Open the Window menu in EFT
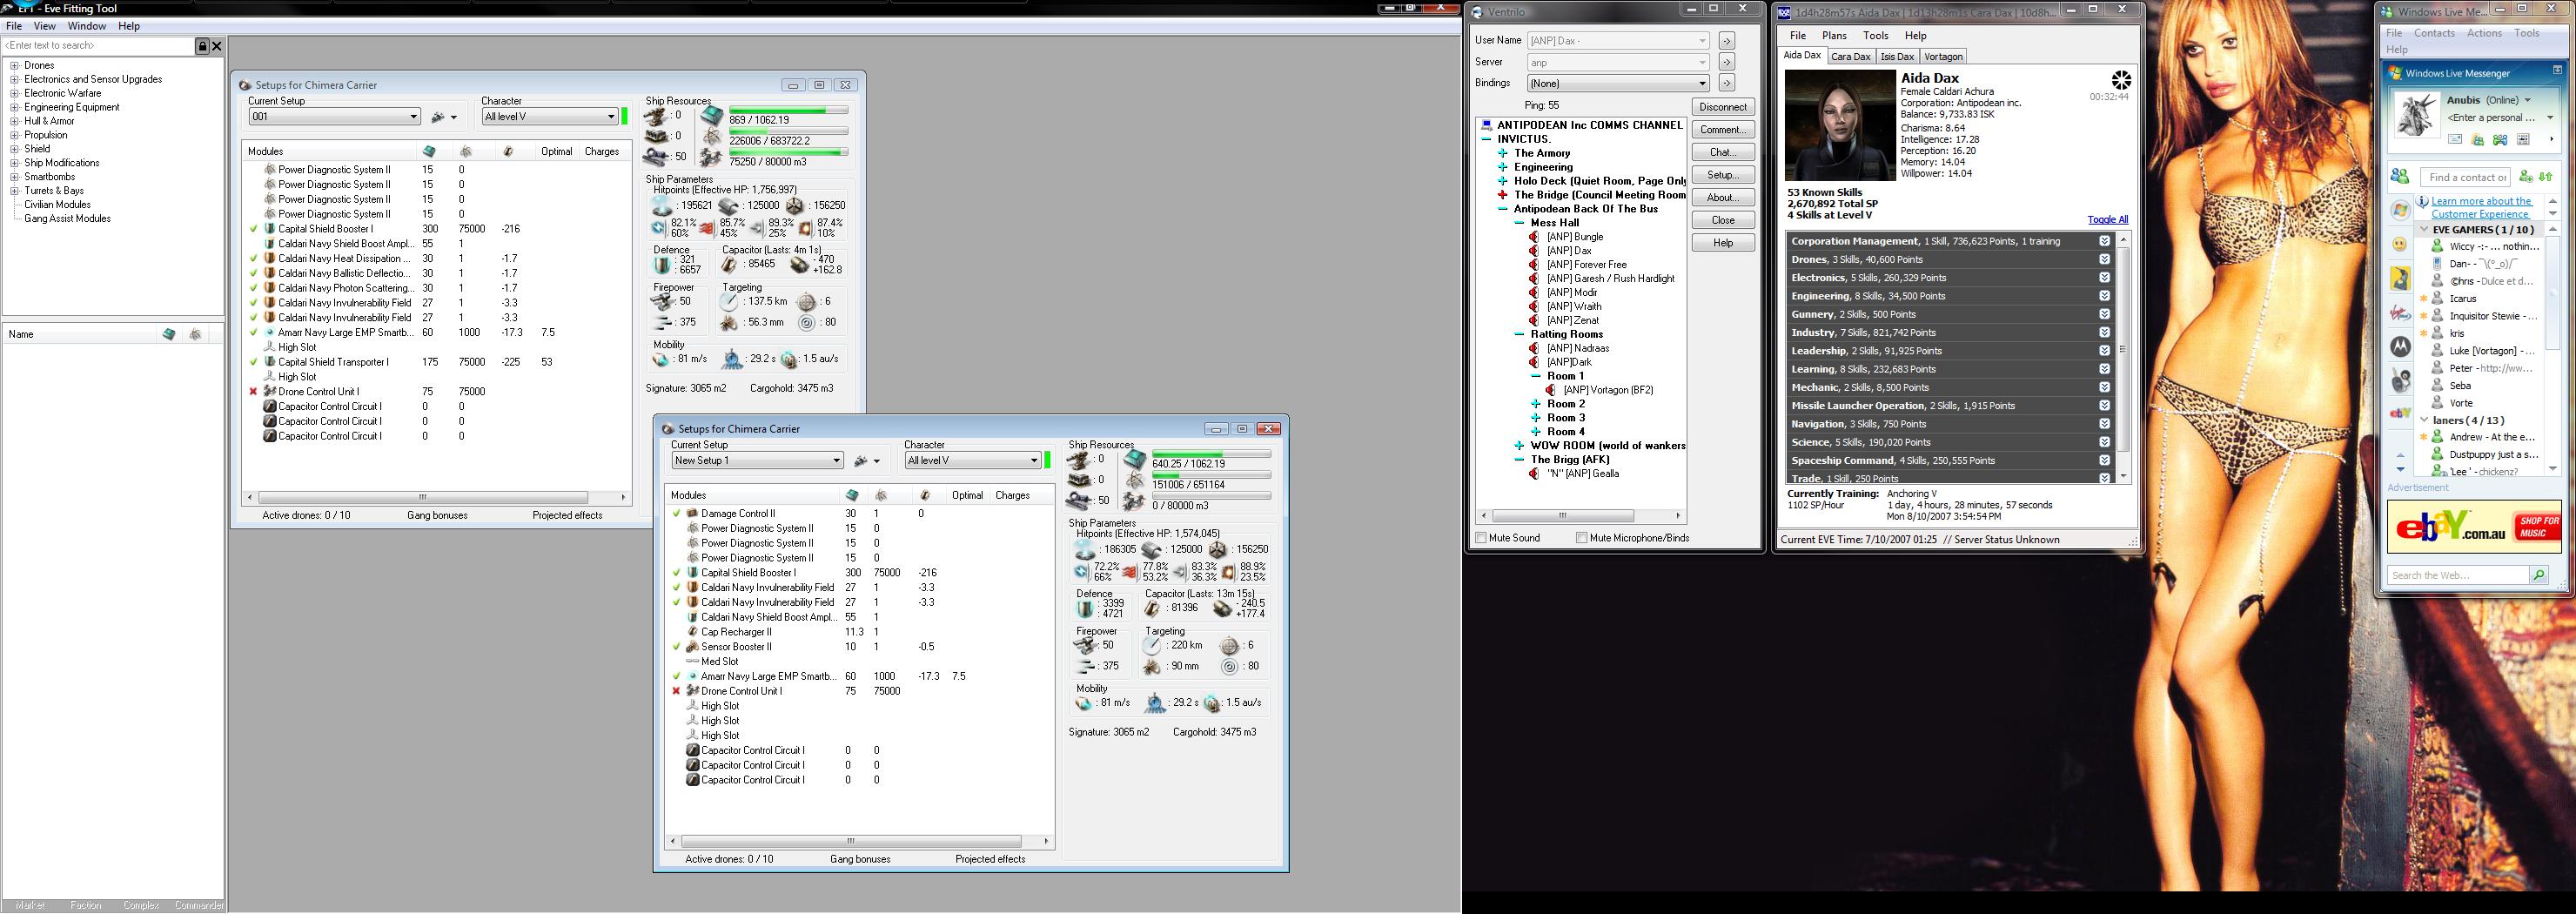This screenshot has width=2576, height=914. (87, 26)
